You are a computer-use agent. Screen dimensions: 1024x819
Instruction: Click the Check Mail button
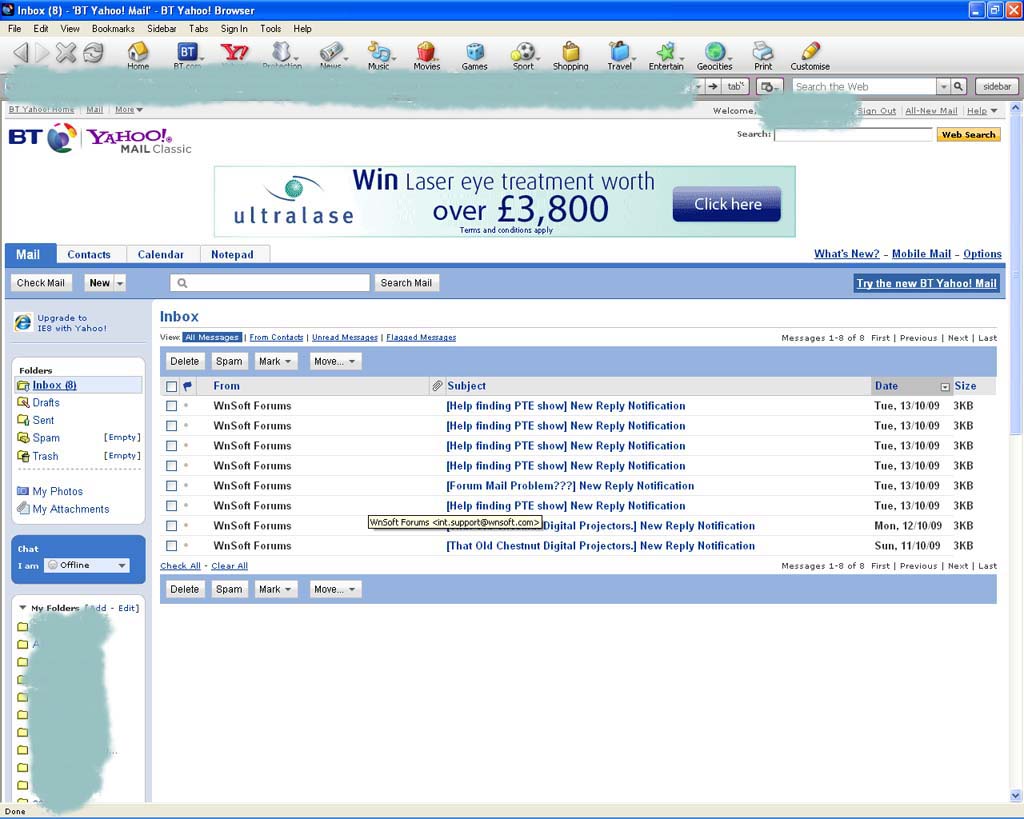point(41,283)
